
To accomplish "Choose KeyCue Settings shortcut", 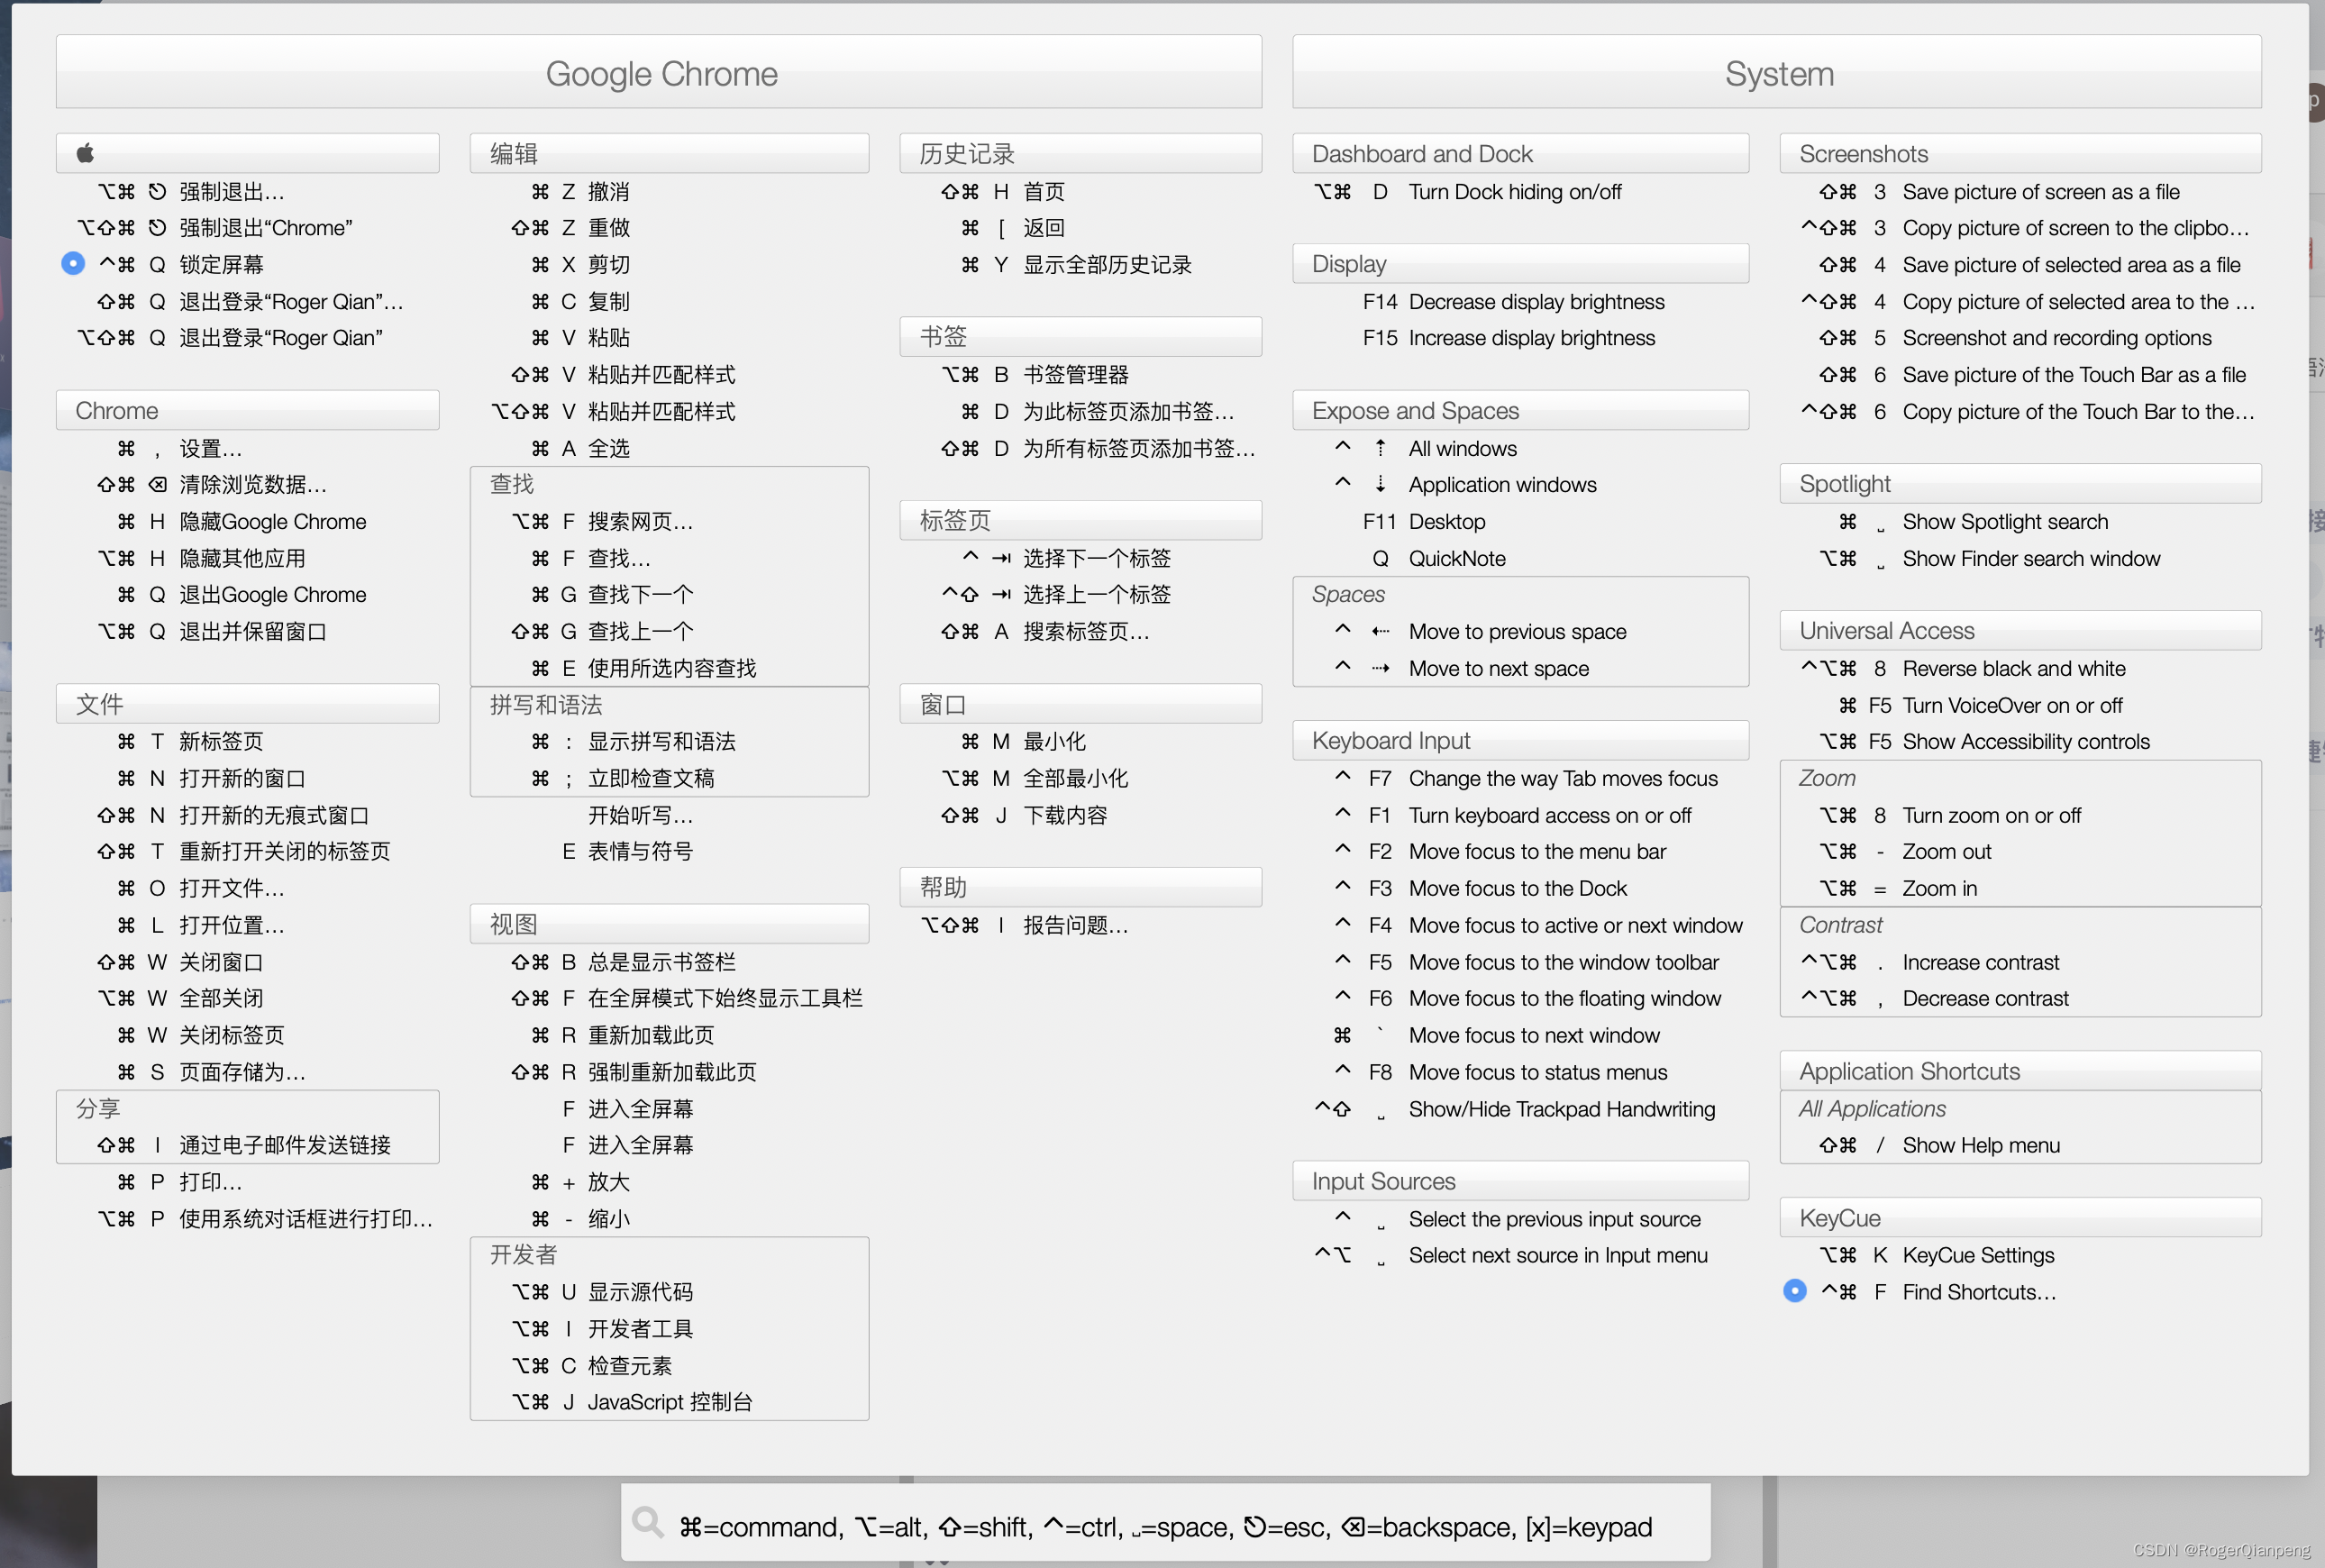I will 1977,1255.
